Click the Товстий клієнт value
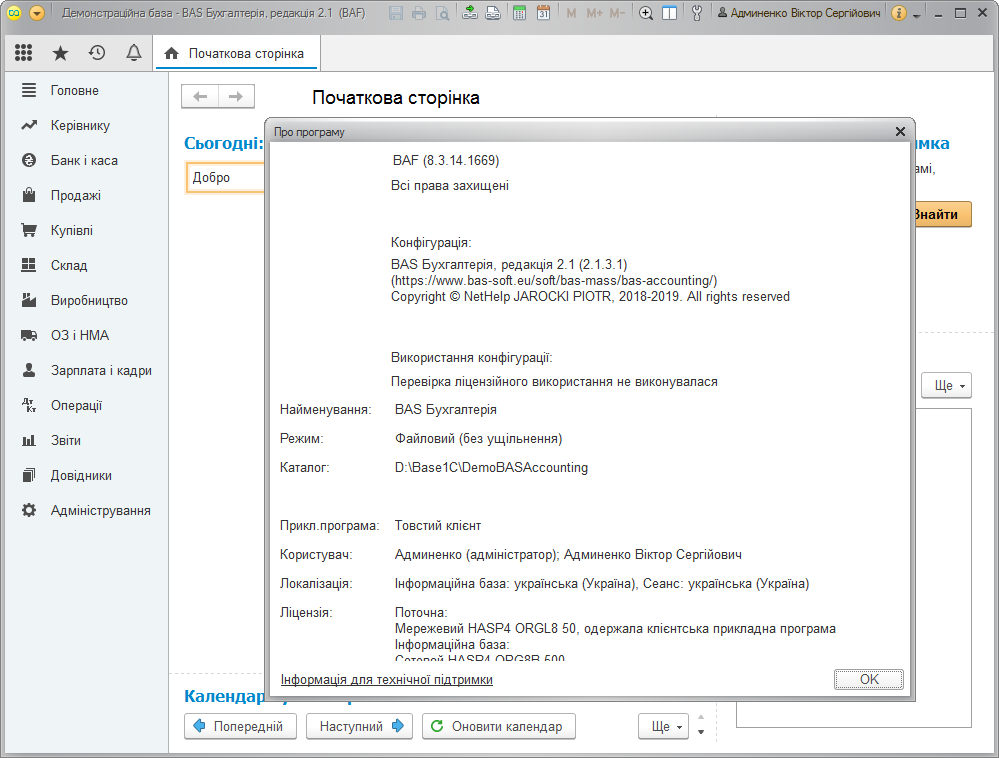 click(x=438, y=526)
